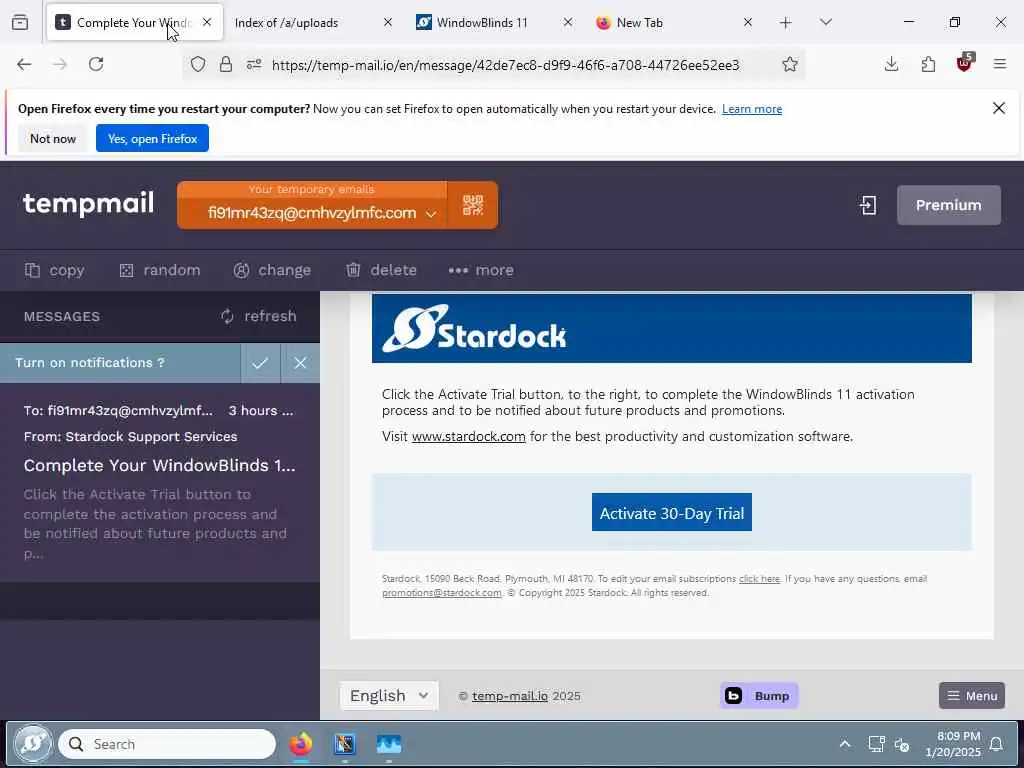Open email subscriptions click here link
This screenshot has height=768, width=1024.
[x=759, y=579]
